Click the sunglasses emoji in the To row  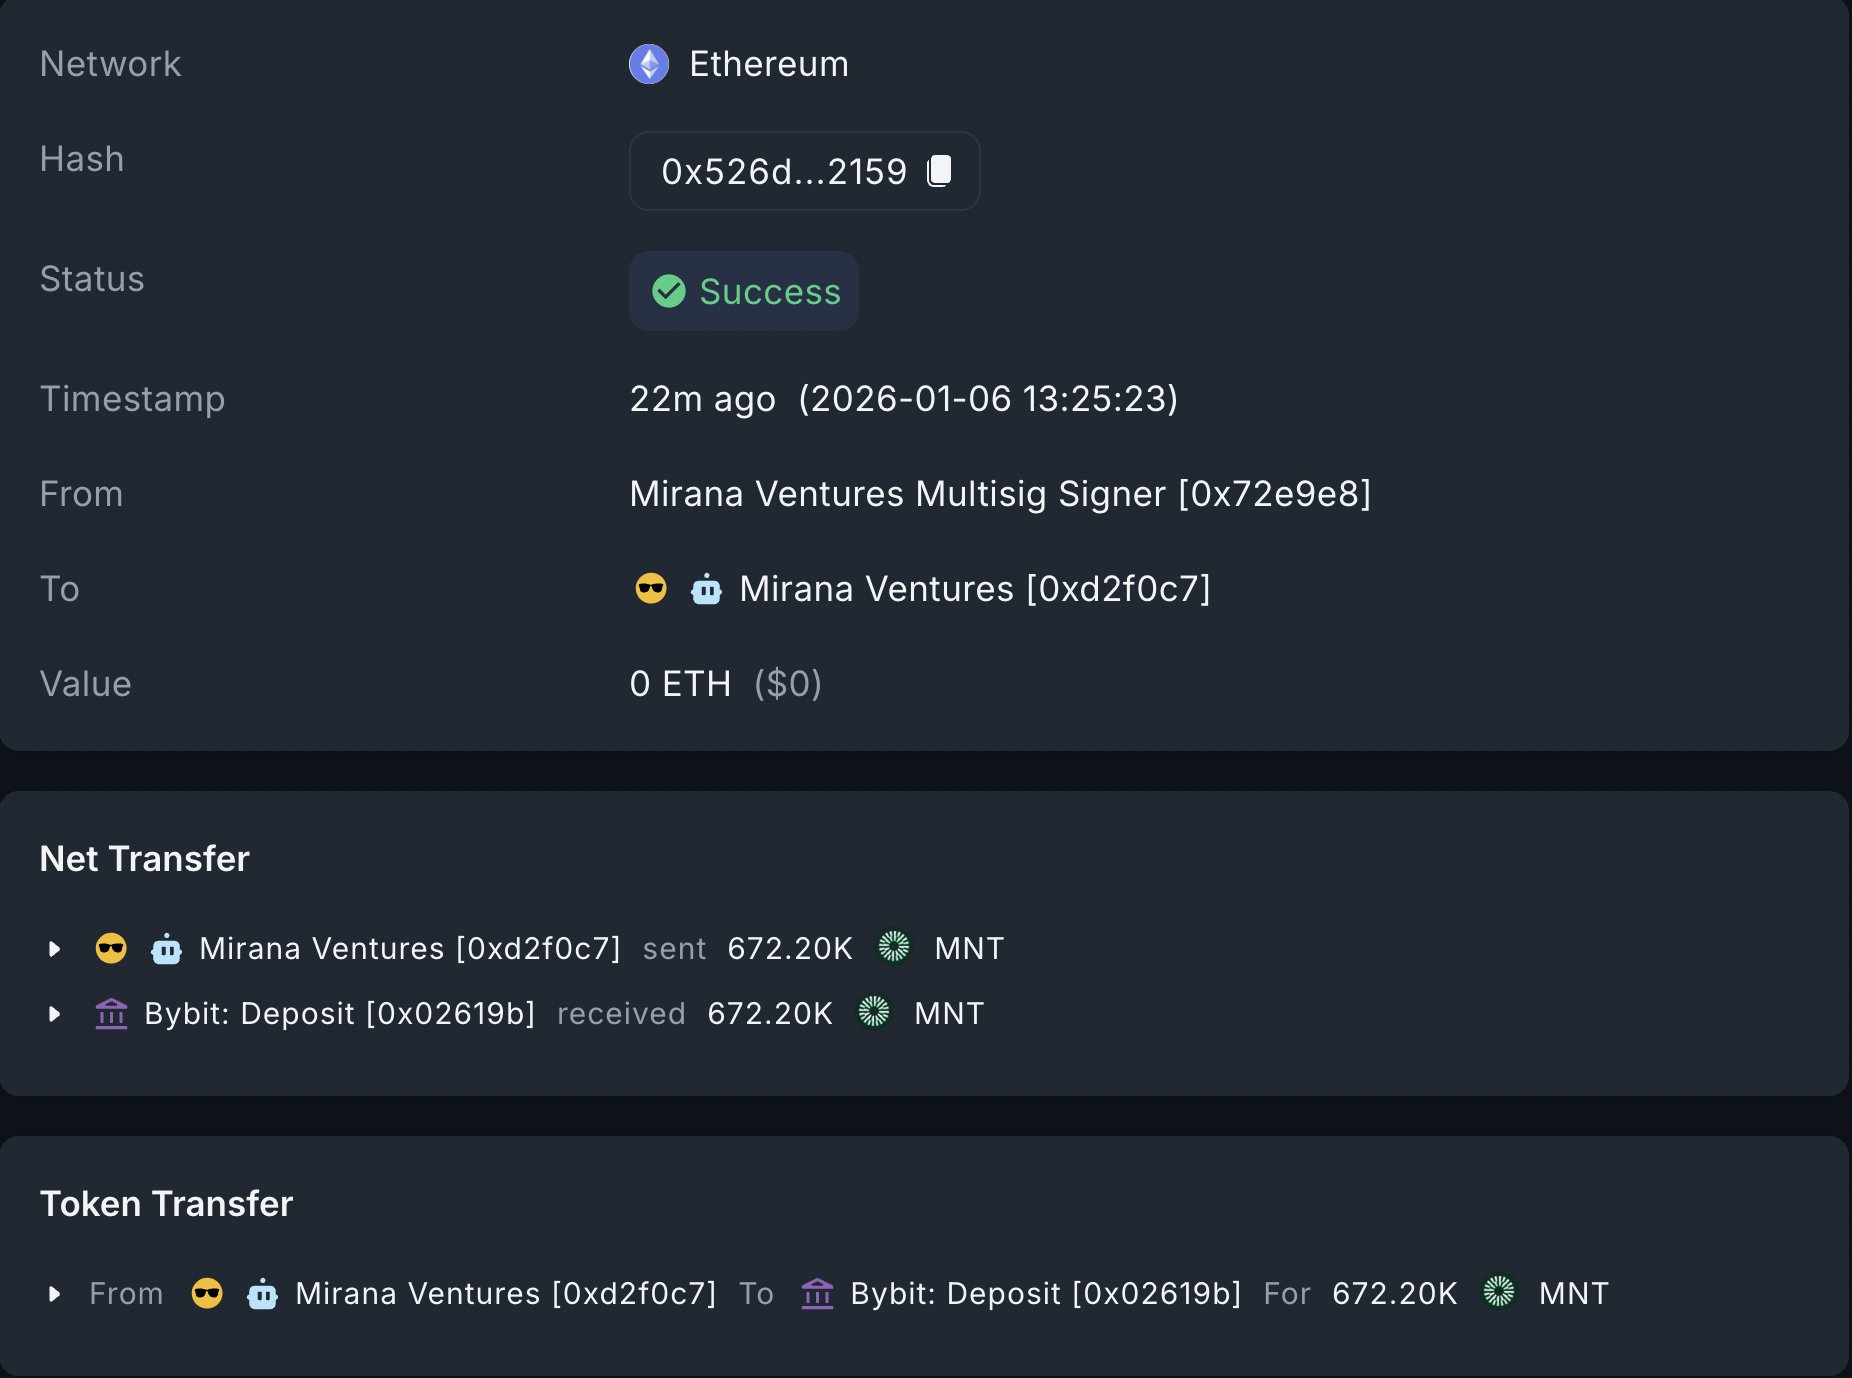651,588
